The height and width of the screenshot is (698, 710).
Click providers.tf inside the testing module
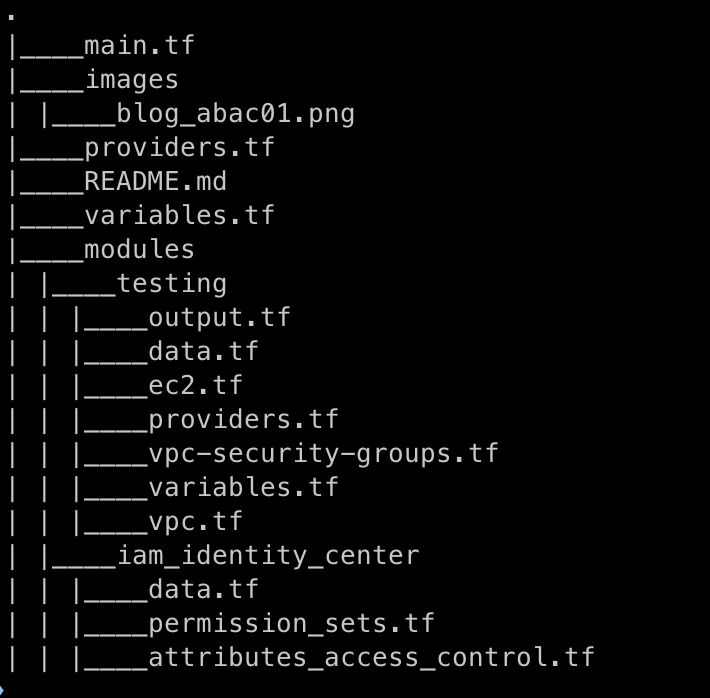pos(243,419)
